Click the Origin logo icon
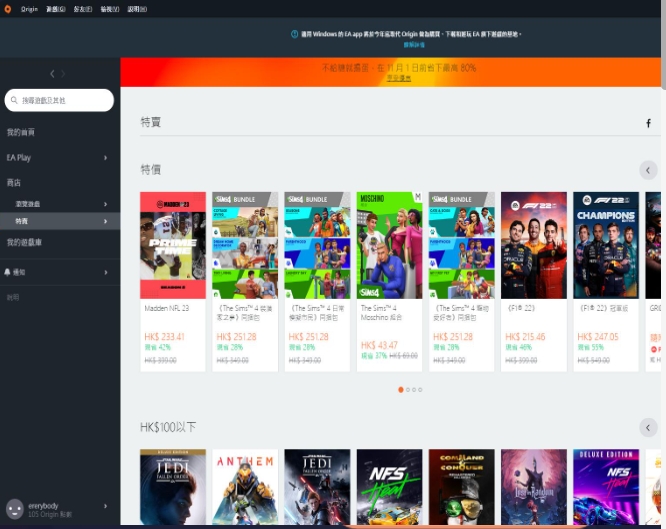The height and width of the screenshot is (529, 666). tap(7, 9)
